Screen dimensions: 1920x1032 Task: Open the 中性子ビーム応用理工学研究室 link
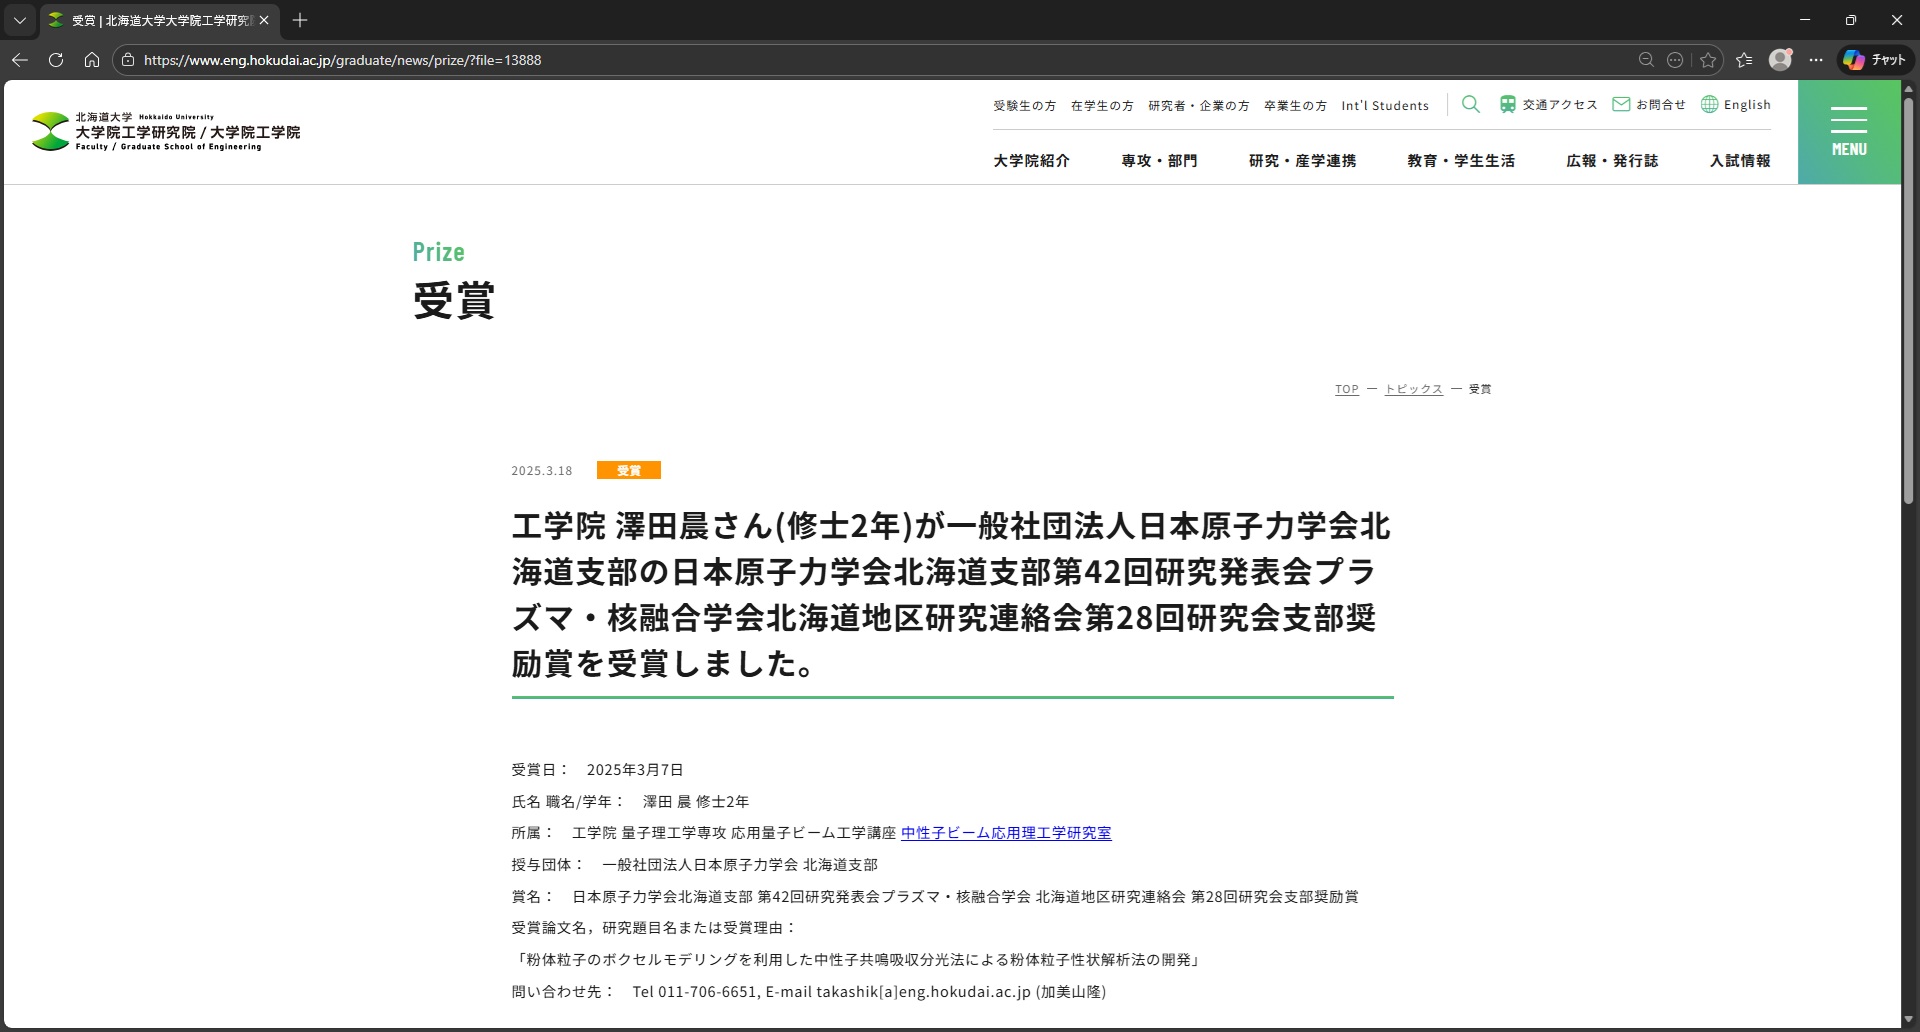1006,833
